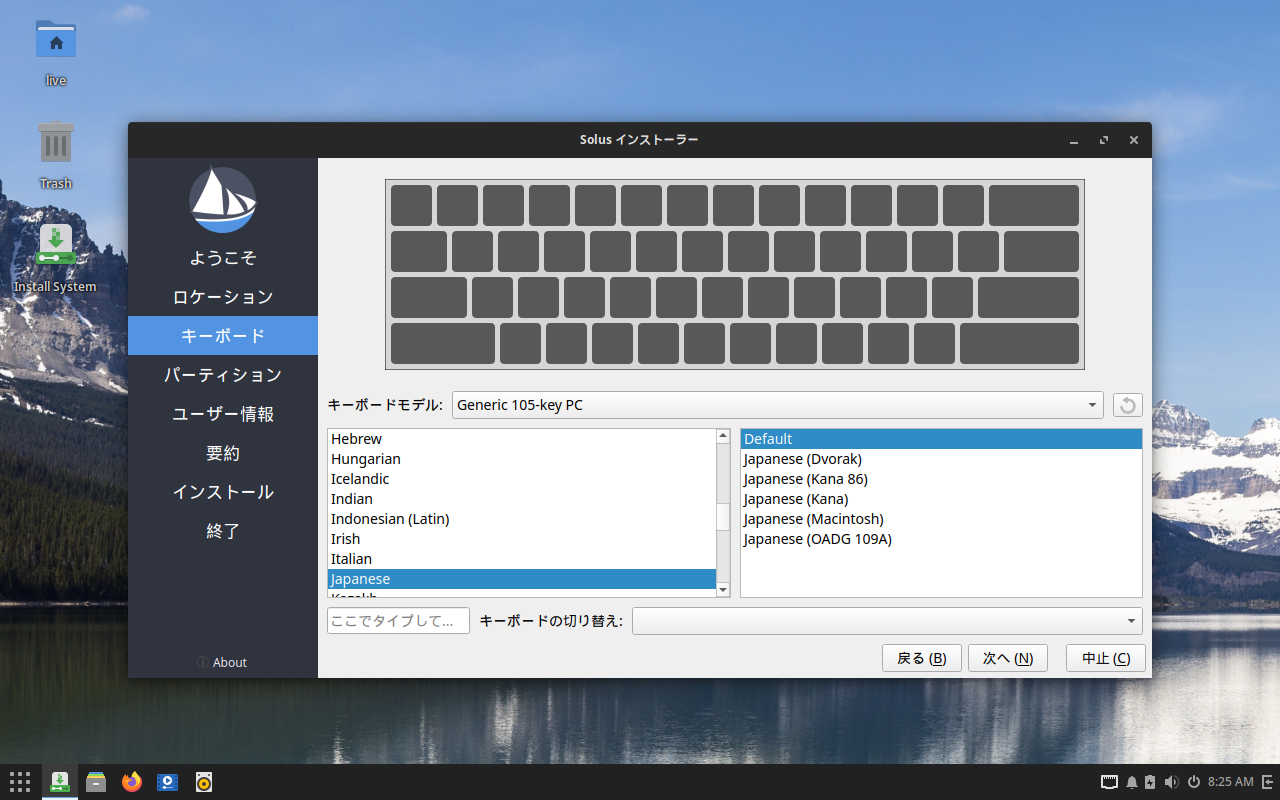Launch Firefox from the taskbar
Screen dimensions: 1280x800
point(132,782)
